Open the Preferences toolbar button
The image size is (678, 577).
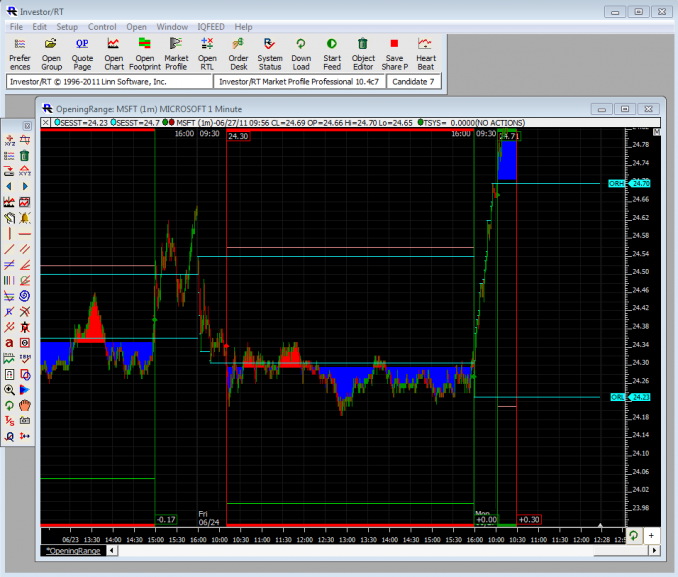(20, 54)
